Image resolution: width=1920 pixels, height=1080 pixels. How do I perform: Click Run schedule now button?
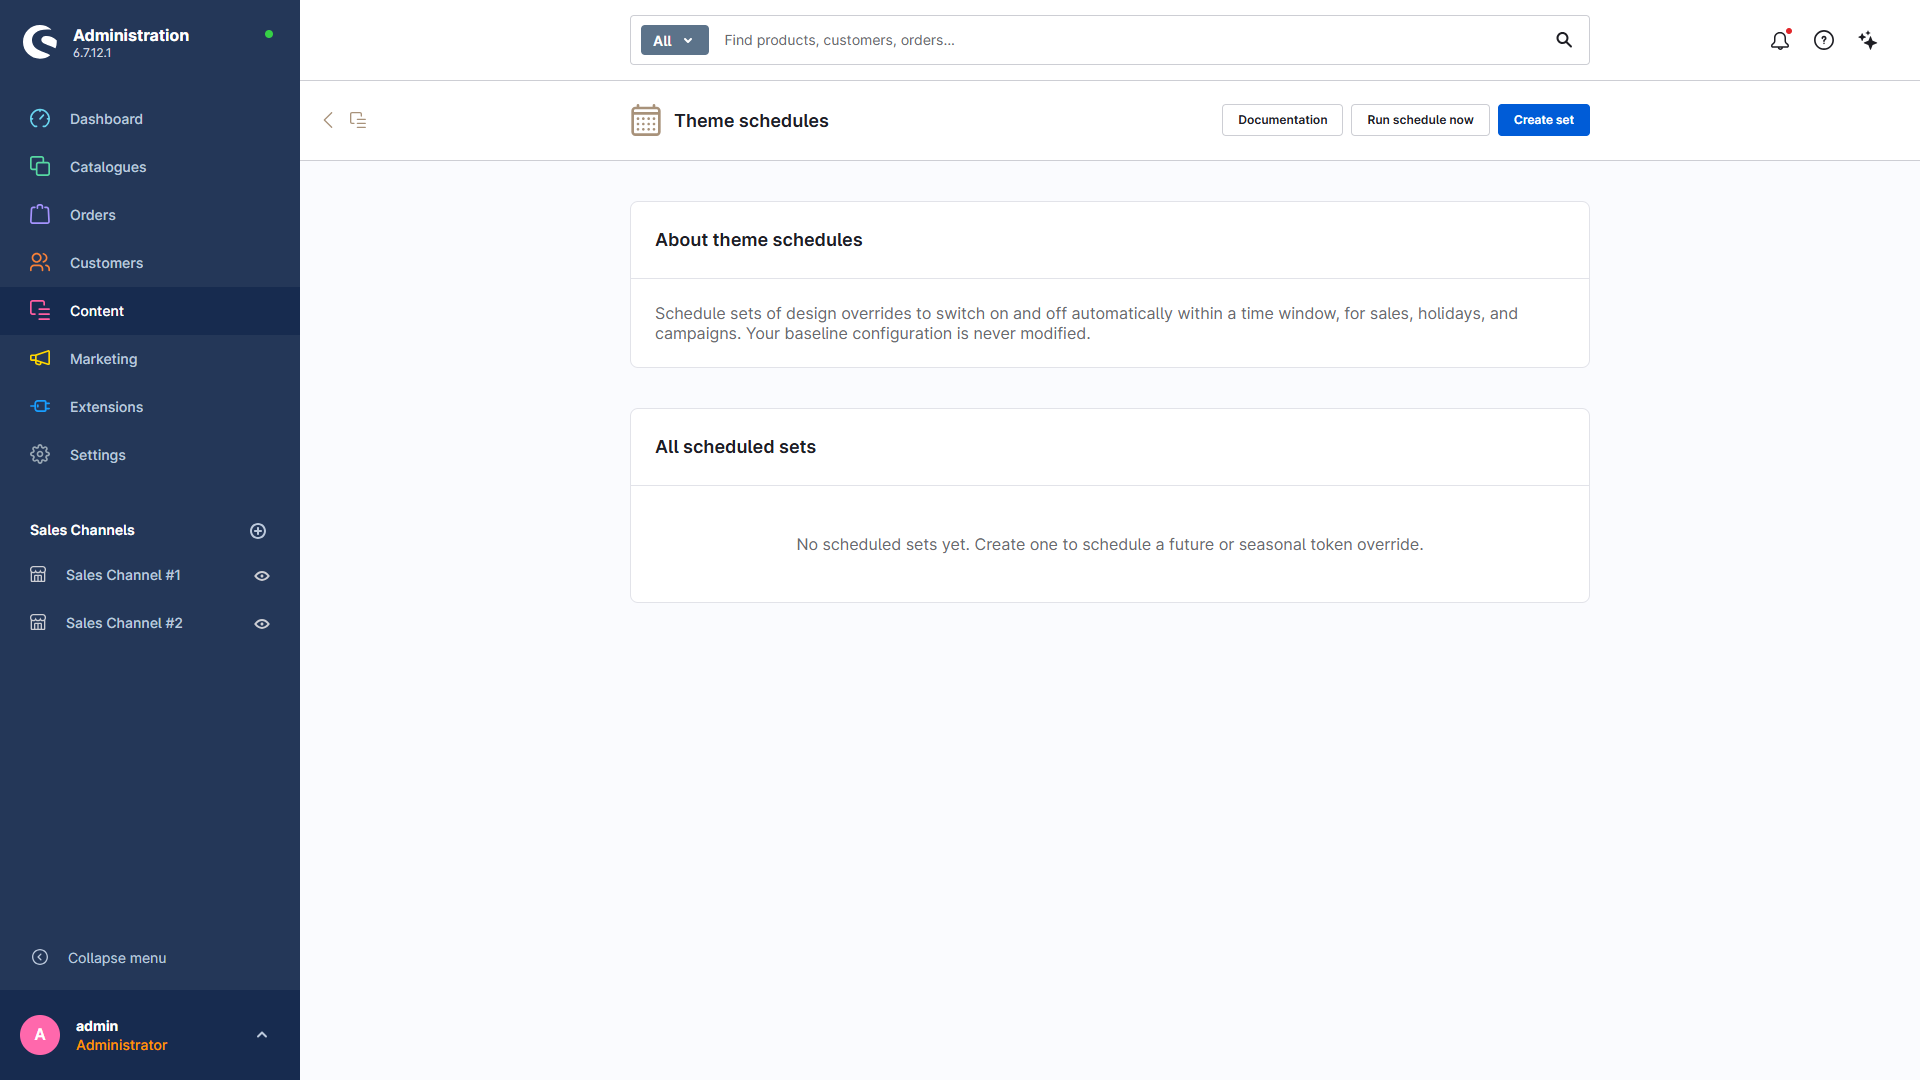(1420, 120)
